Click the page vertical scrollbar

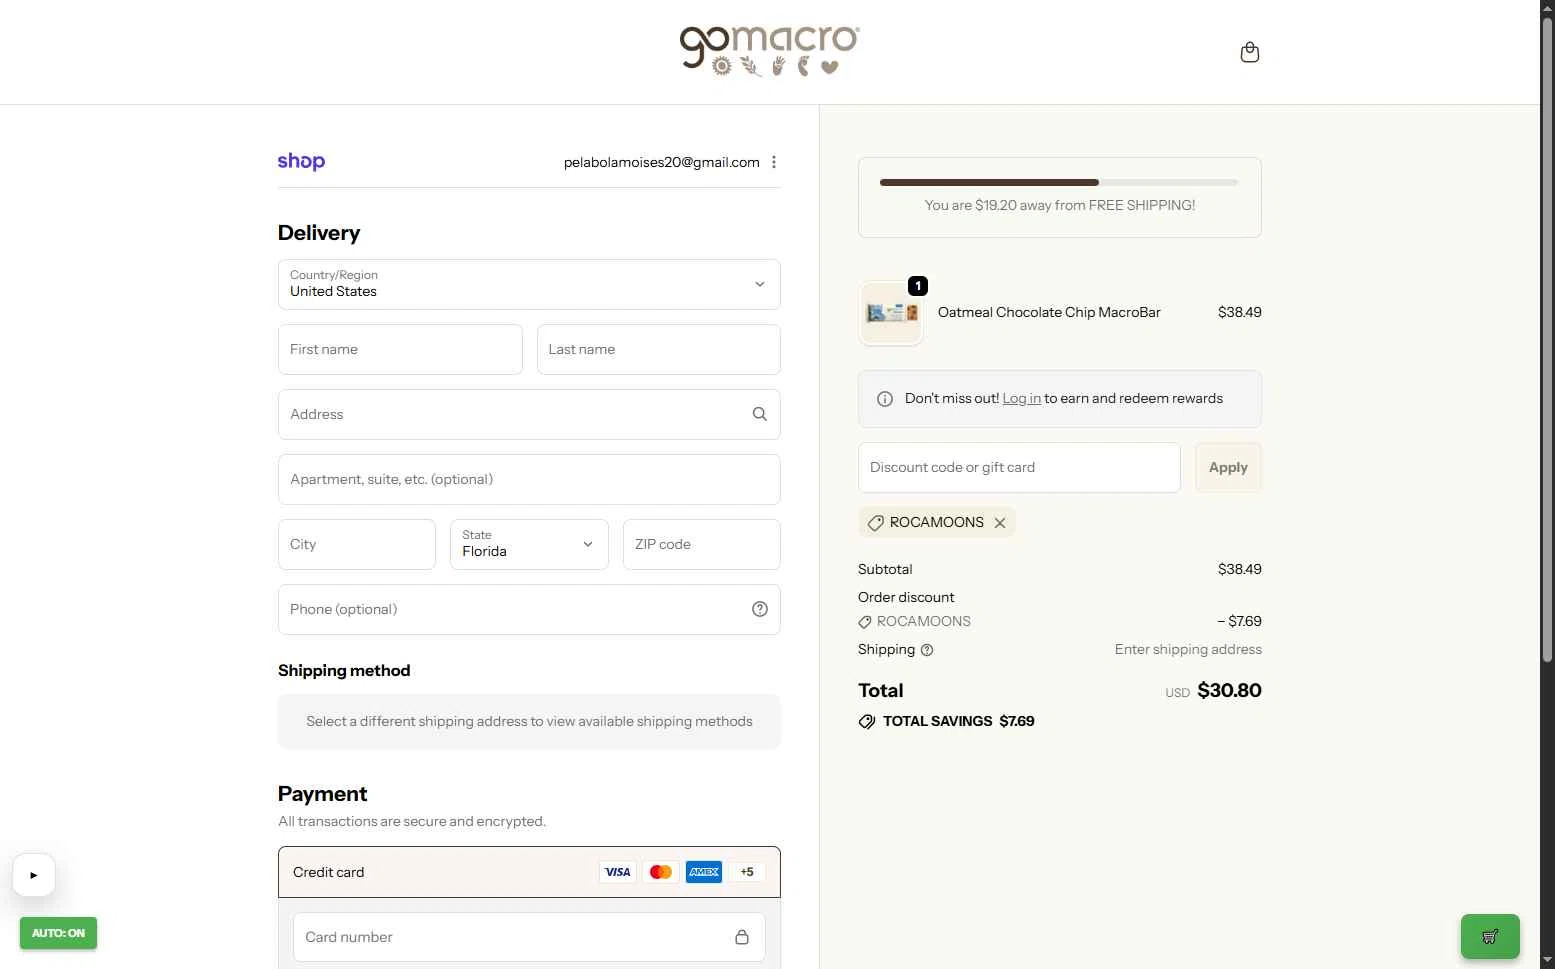pos(1547,340)
